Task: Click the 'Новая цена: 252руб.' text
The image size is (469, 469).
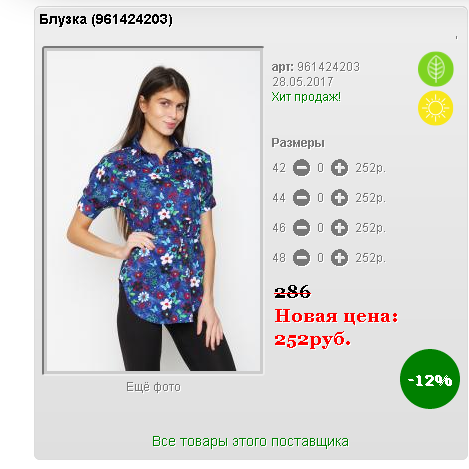Action: pos(336,328)
